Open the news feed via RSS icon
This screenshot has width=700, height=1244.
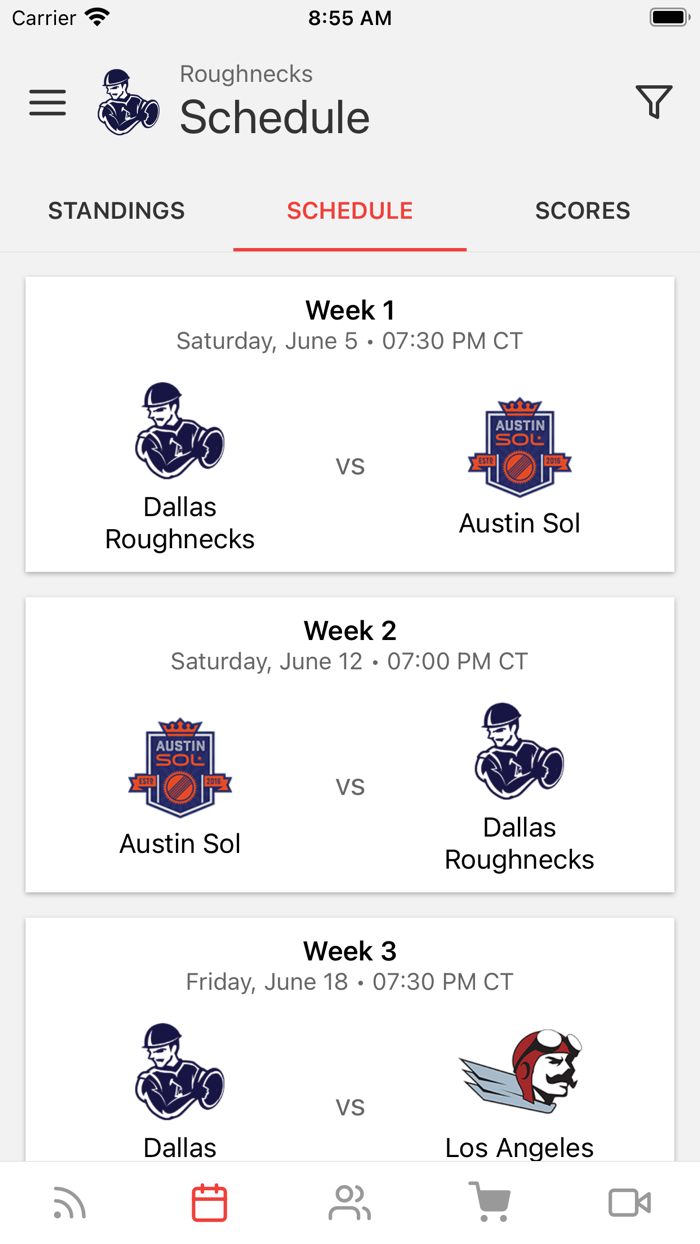point(68,1202)
